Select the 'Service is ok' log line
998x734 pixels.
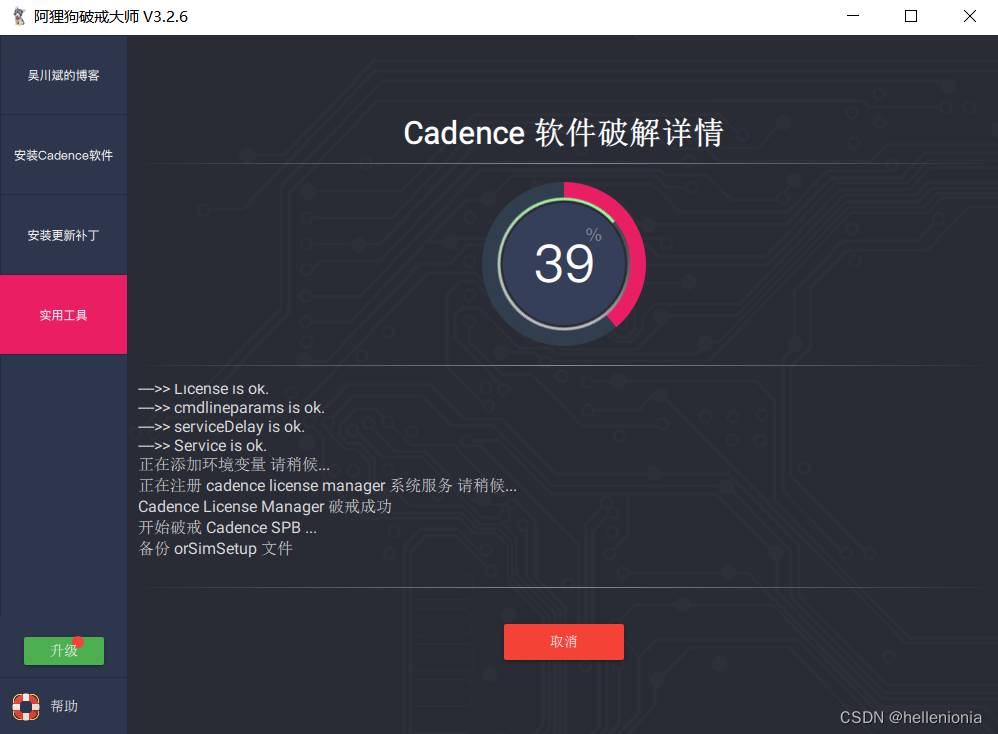click(202, 445)
